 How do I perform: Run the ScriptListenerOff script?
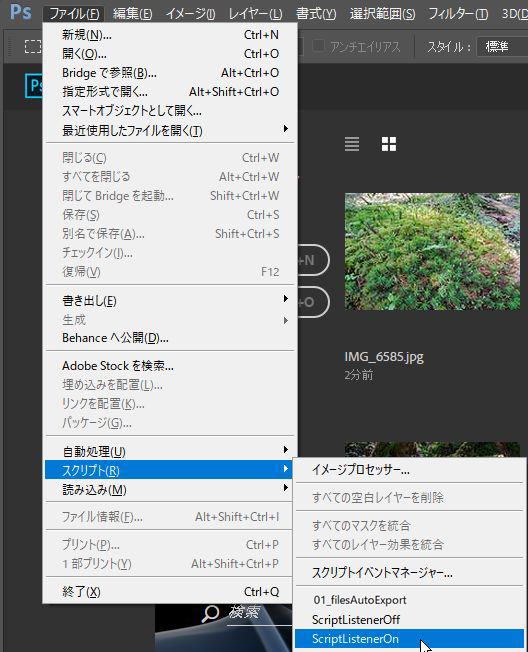pyautogui.click(x=410, y=620)
